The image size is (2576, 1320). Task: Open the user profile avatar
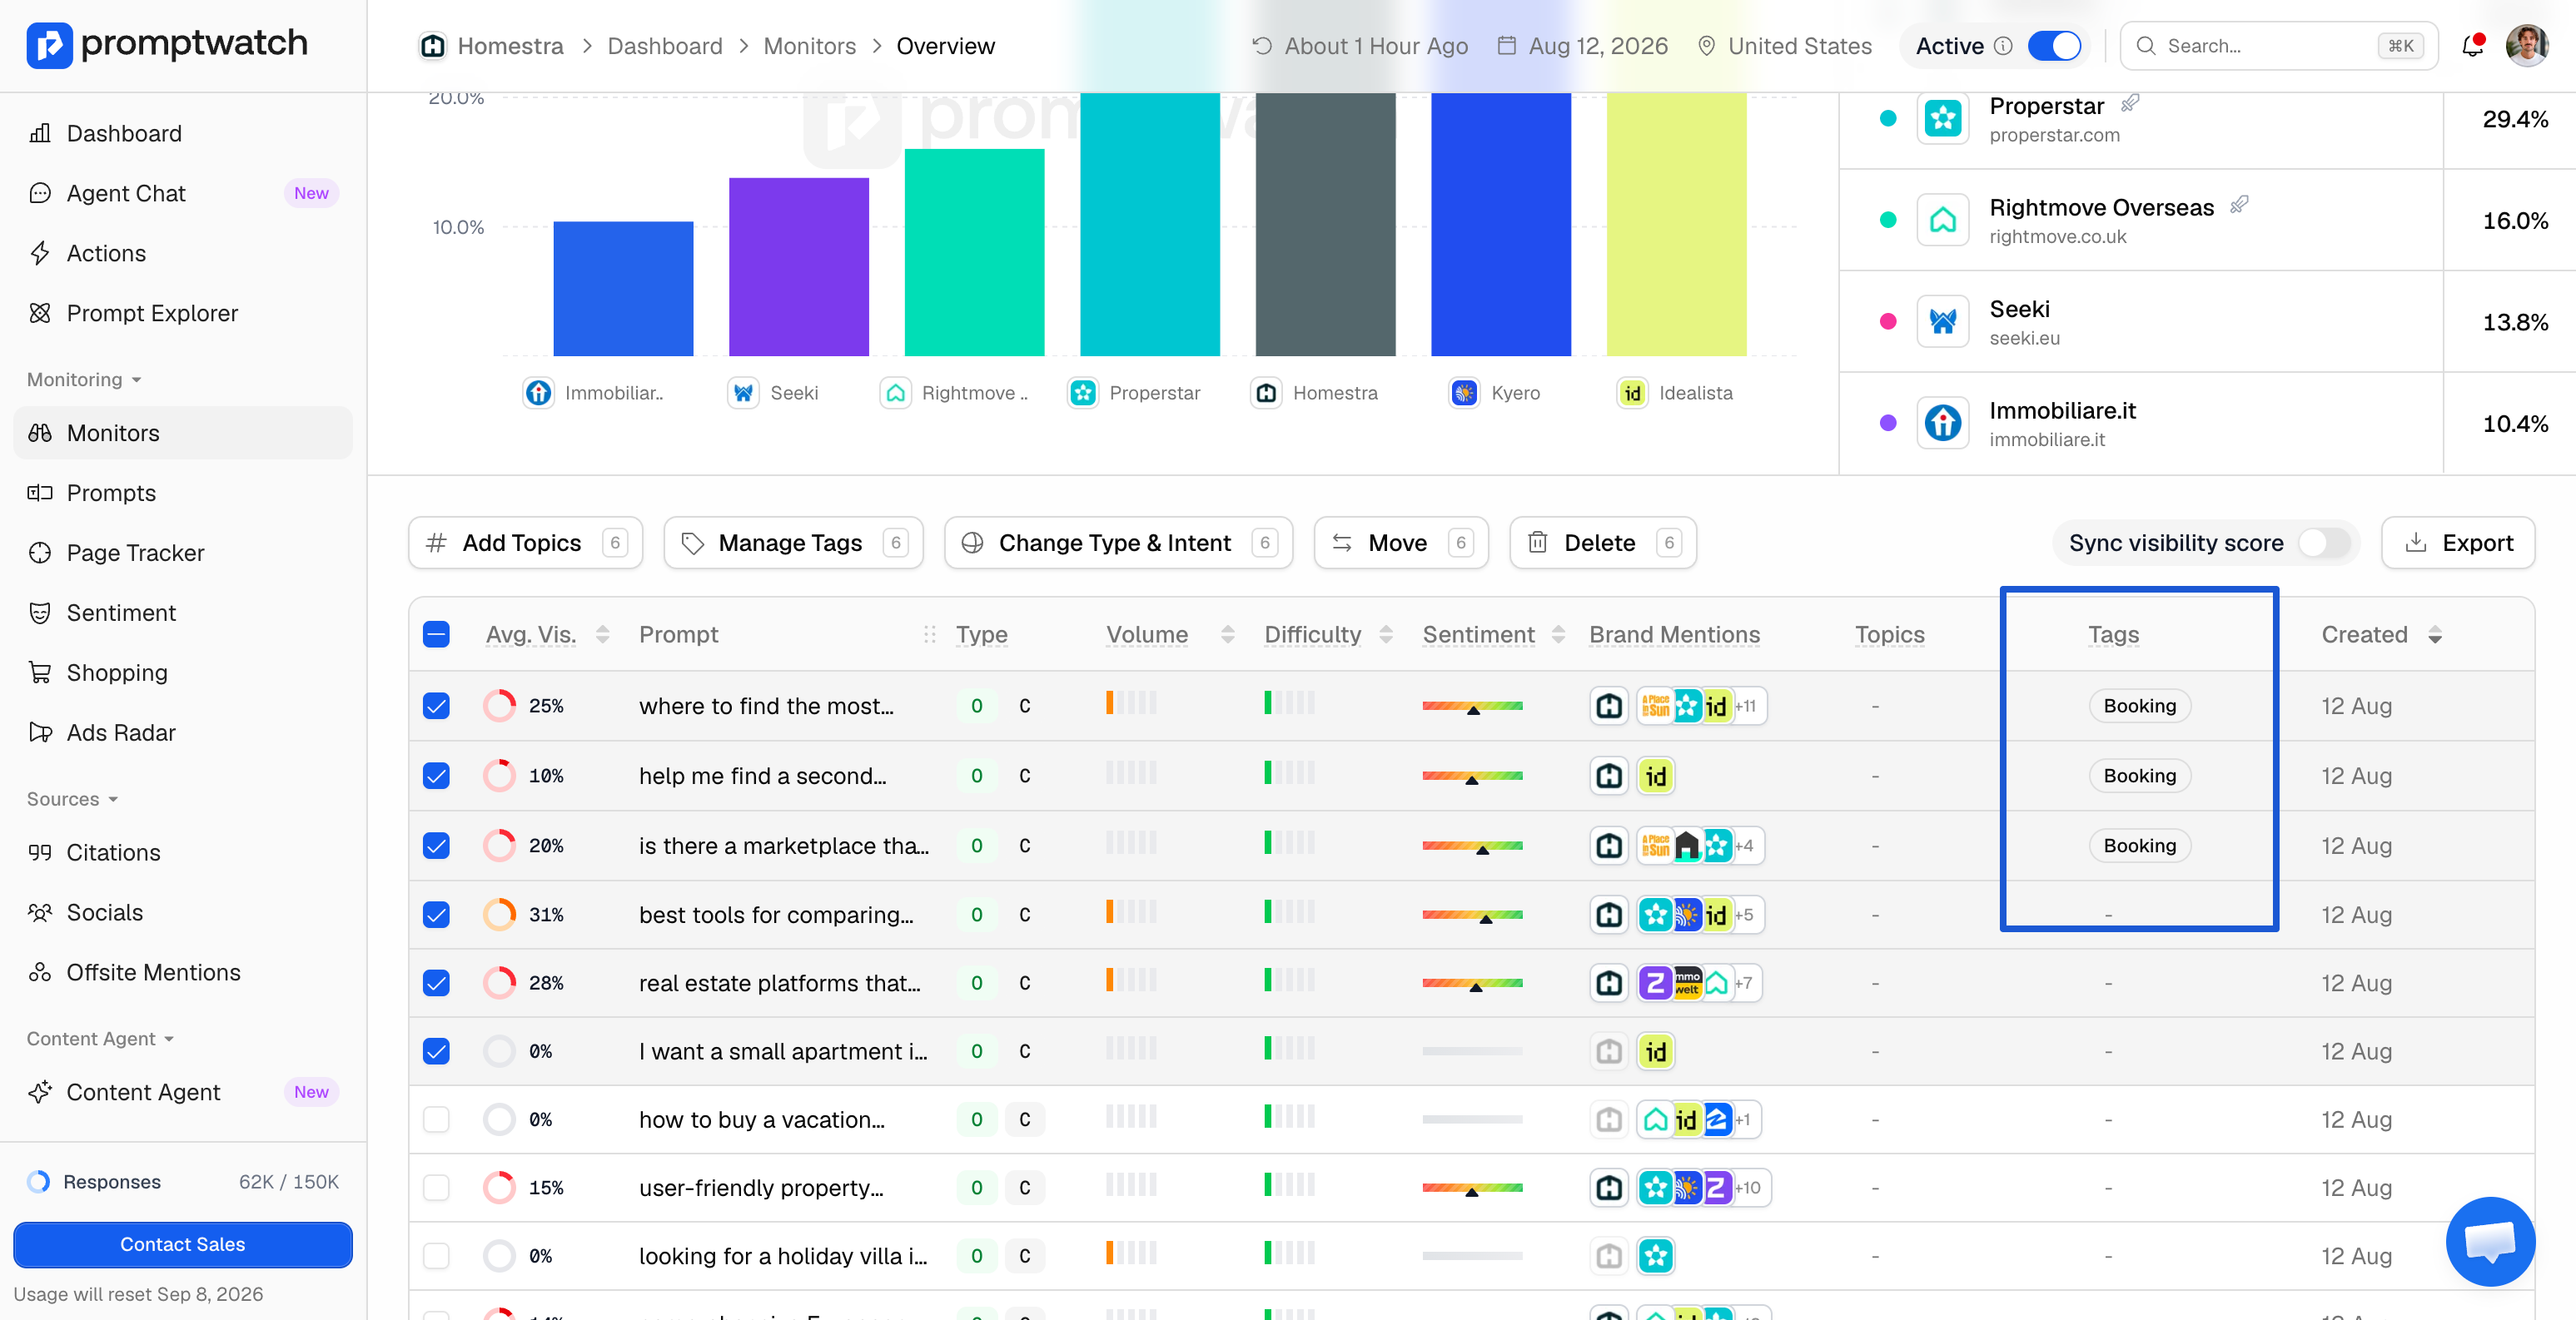pos(2526,45)
